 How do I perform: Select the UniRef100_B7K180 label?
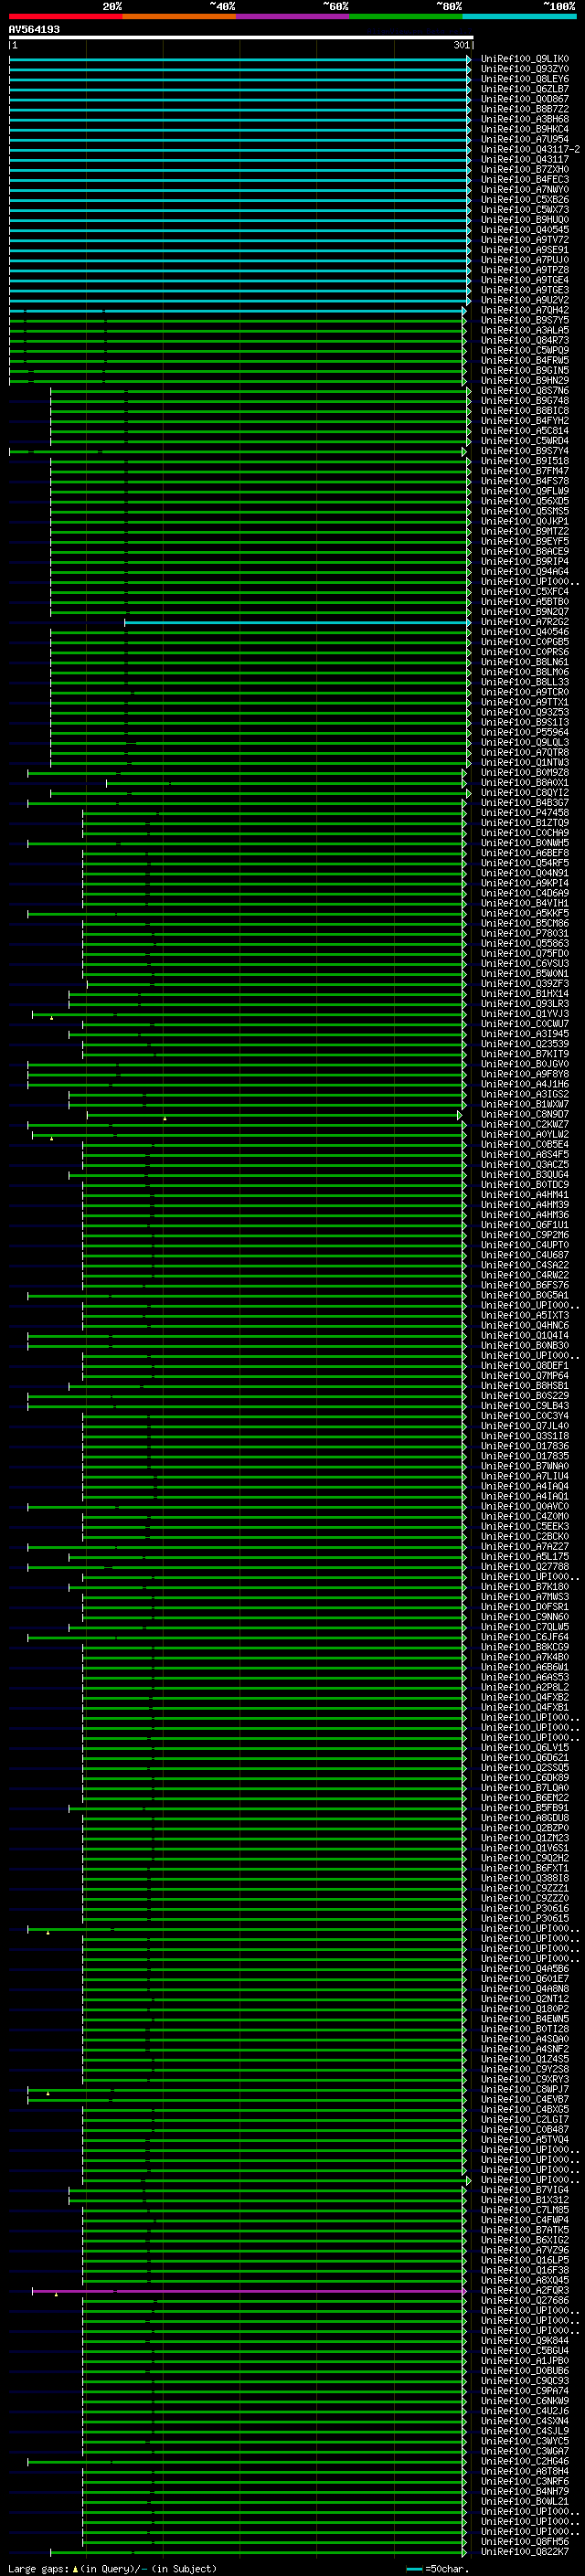coord(524,1587)
